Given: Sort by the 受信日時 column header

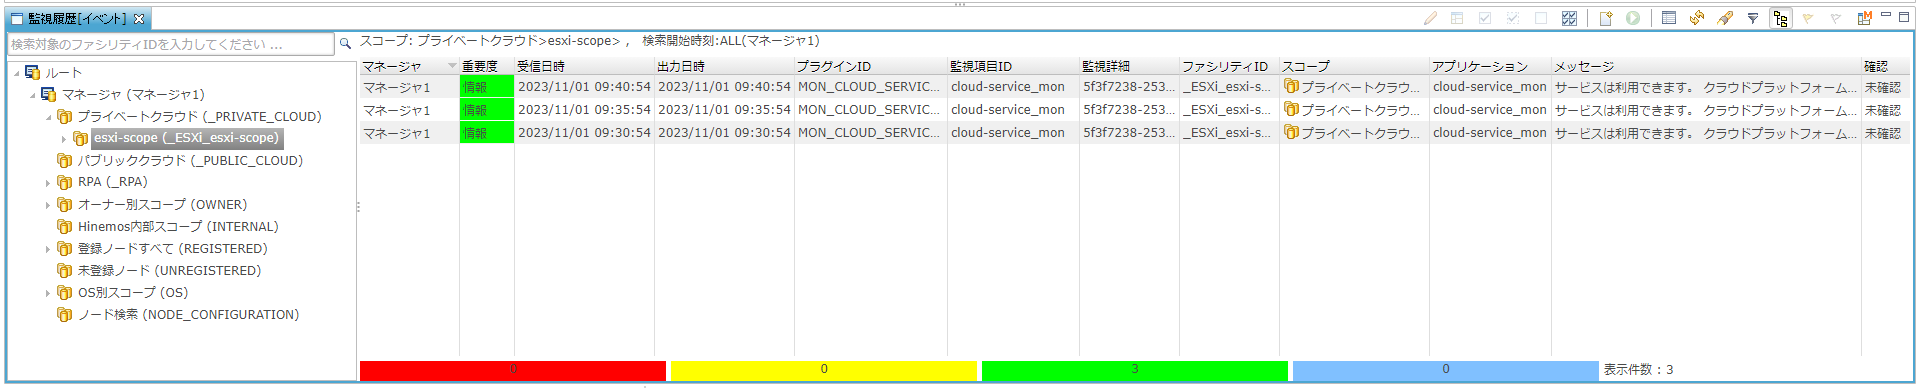Looking at the screenshot, I should click(x=584, y=66).
